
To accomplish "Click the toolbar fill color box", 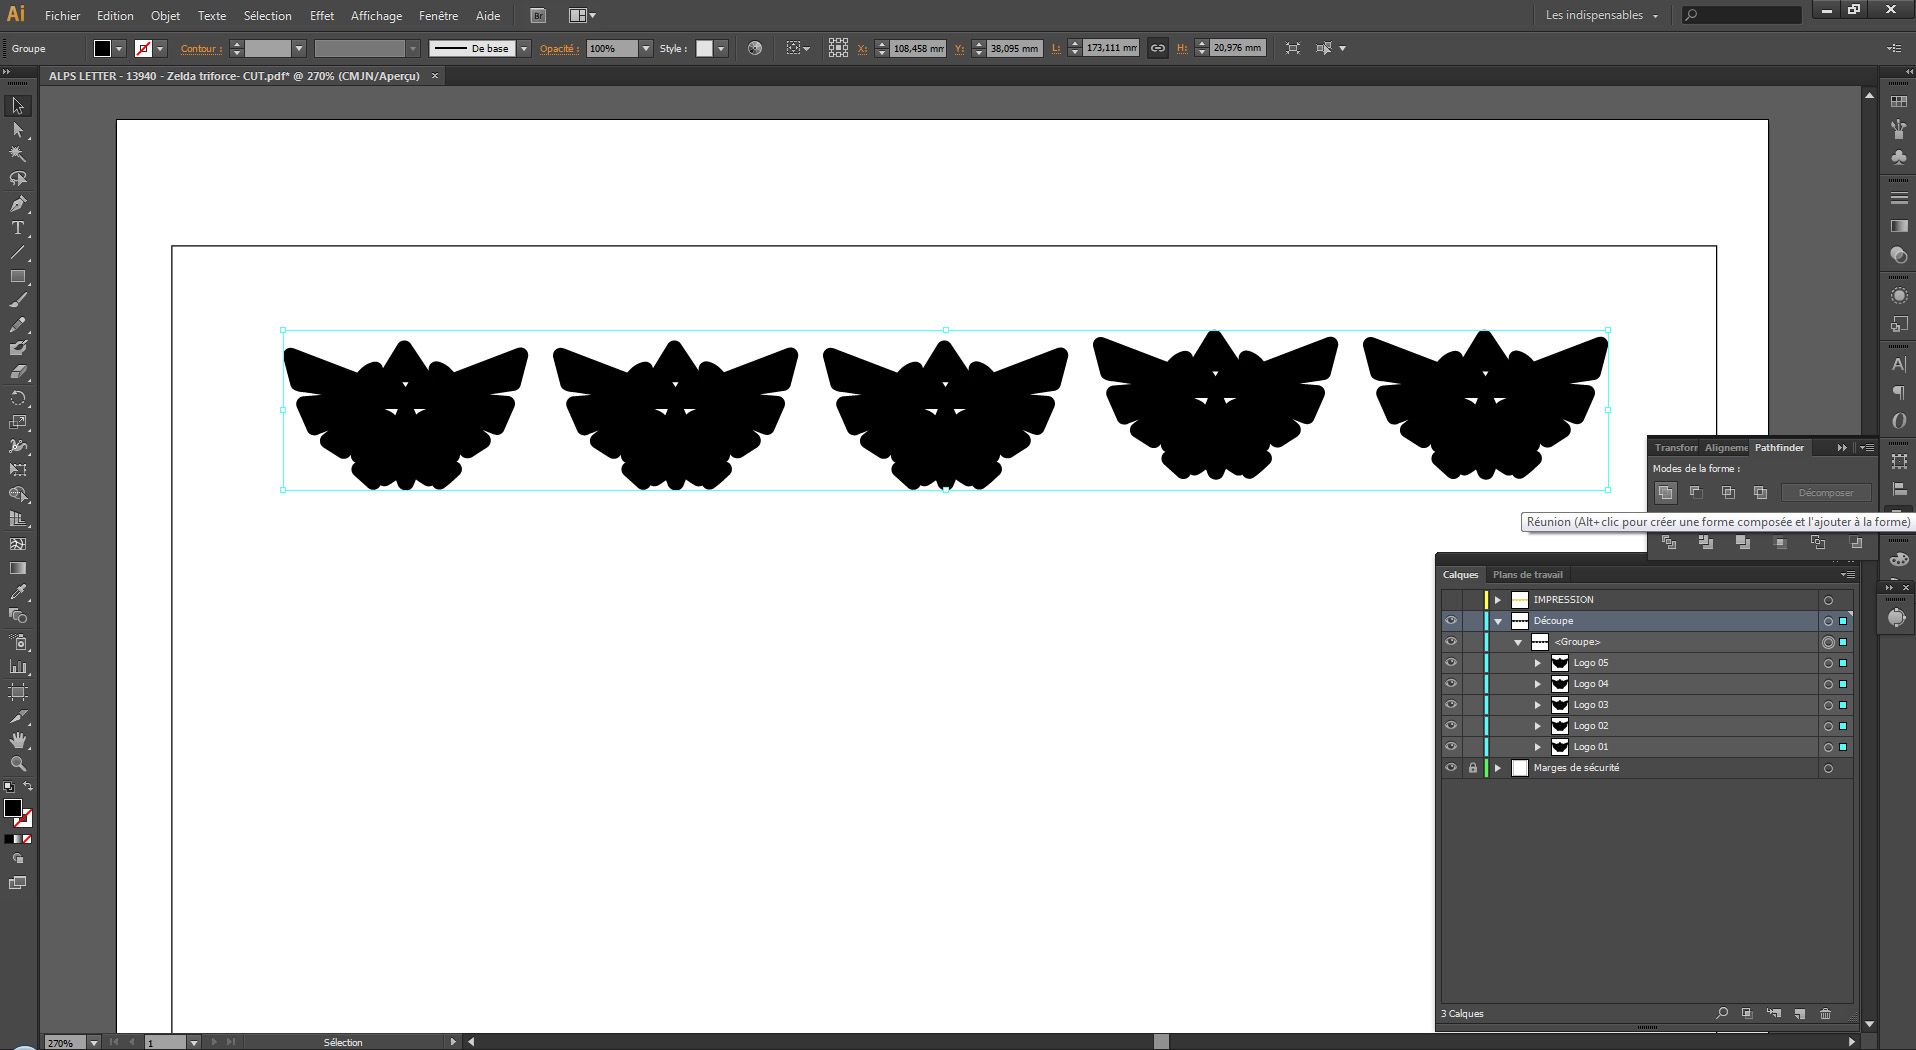I will 13,808.
